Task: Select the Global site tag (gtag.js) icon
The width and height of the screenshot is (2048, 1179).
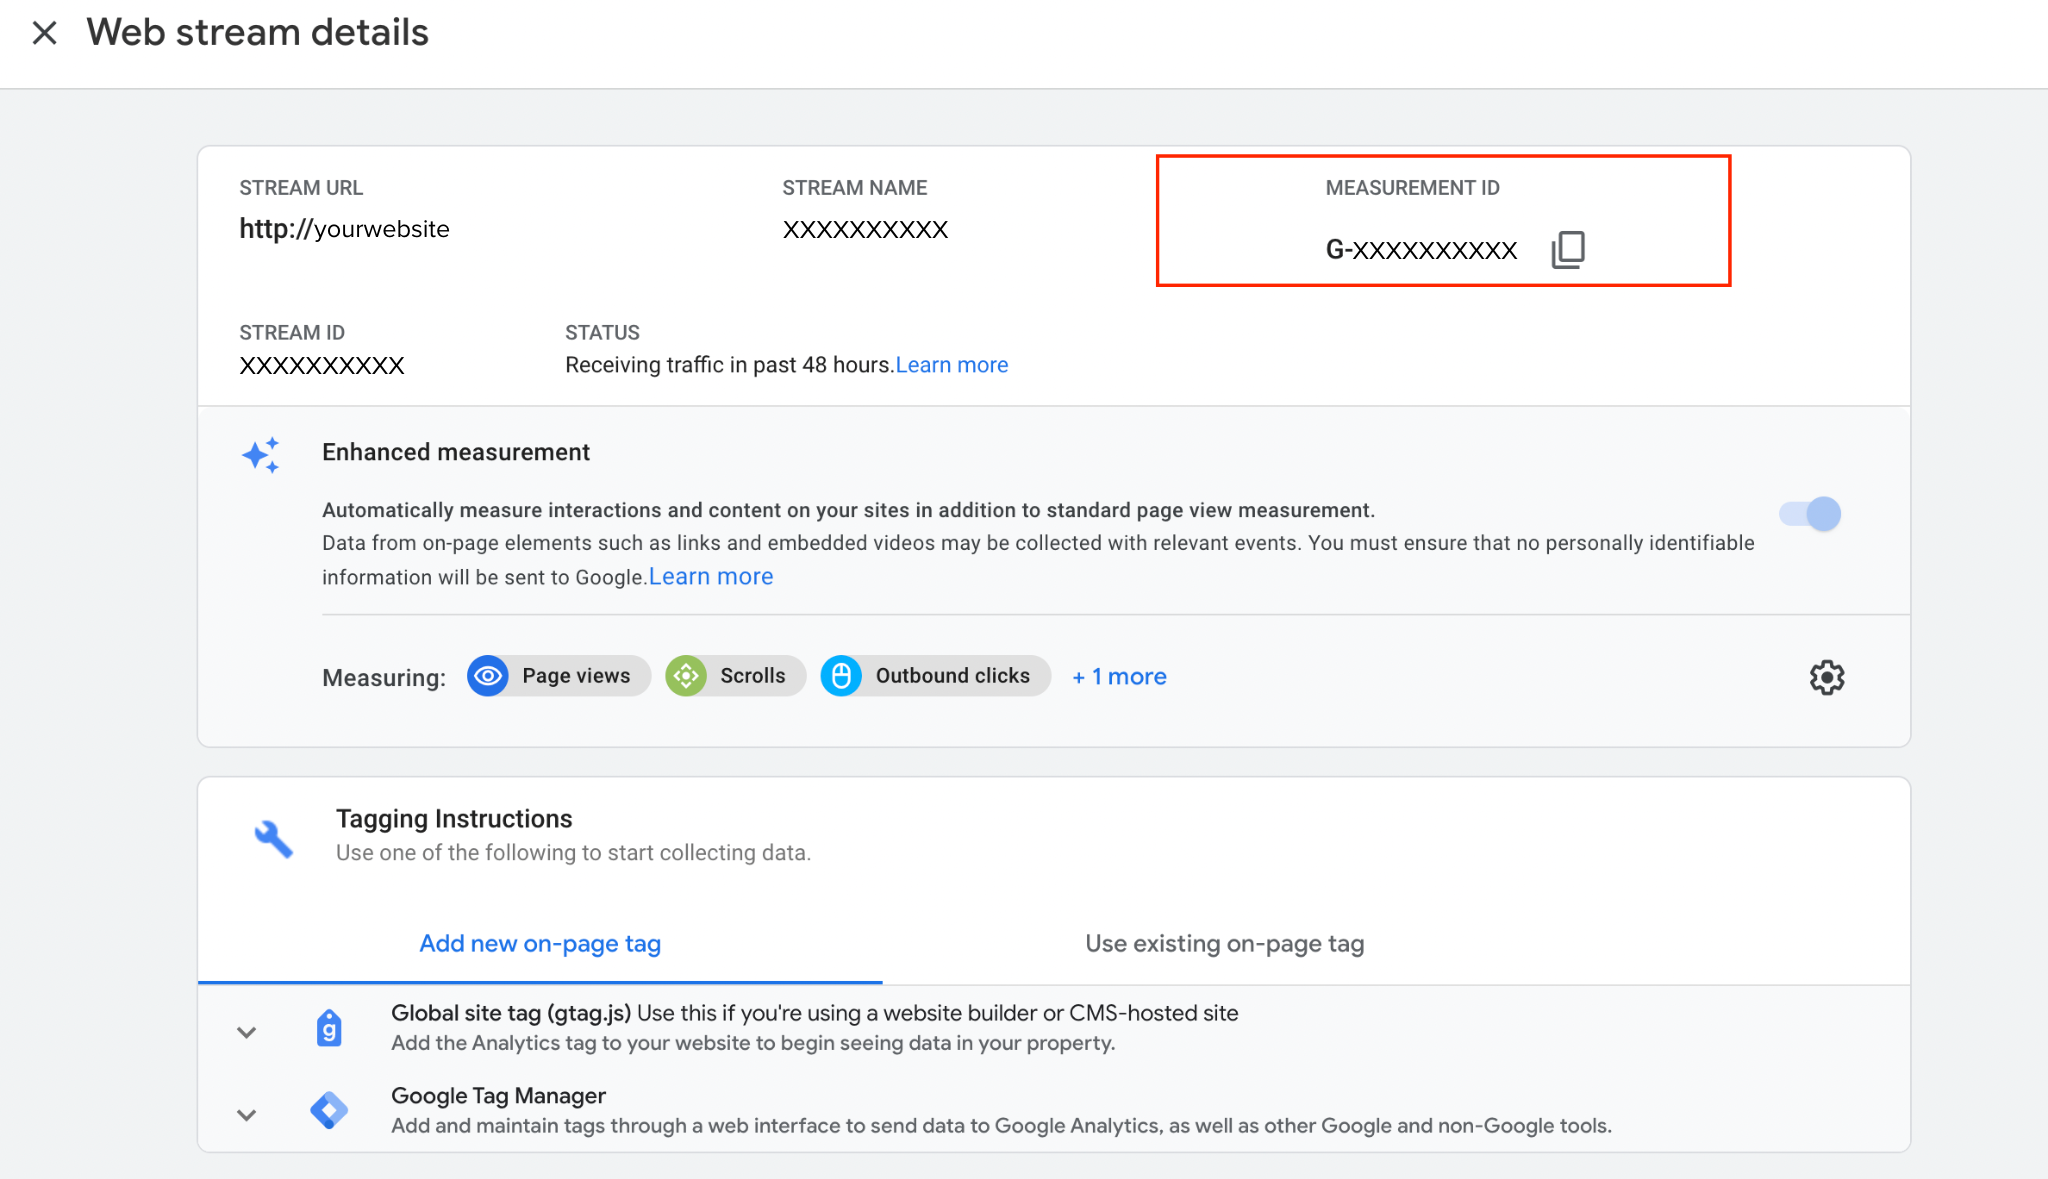Action: [330, 1027]
